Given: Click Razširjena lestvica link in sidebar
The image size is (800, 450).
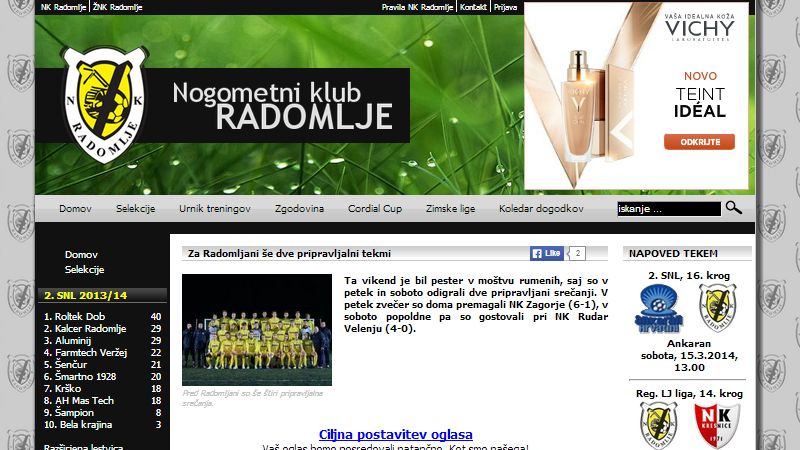Looking at the screenshot, I should click(83, 447).
